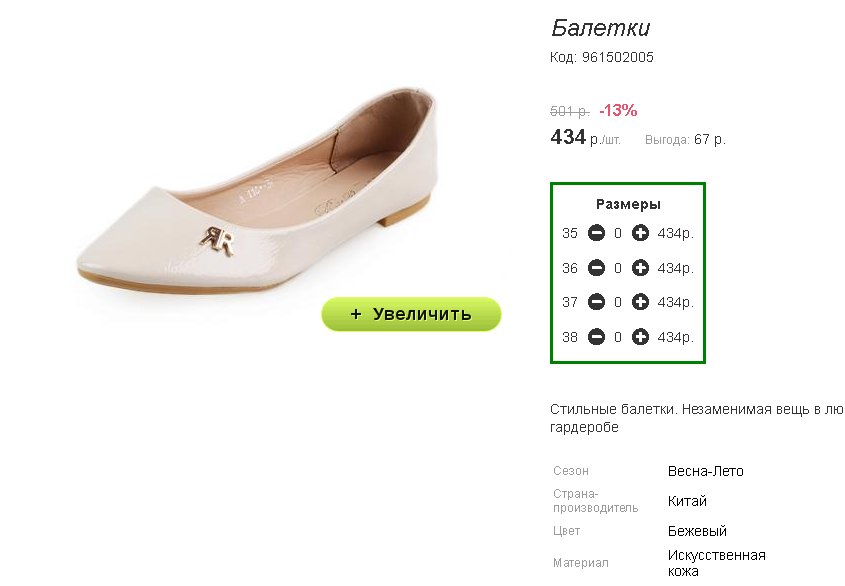Click quantity number for size 38
Image resolution: width=845 pixels, height=586 pixels.
(618, 337)
